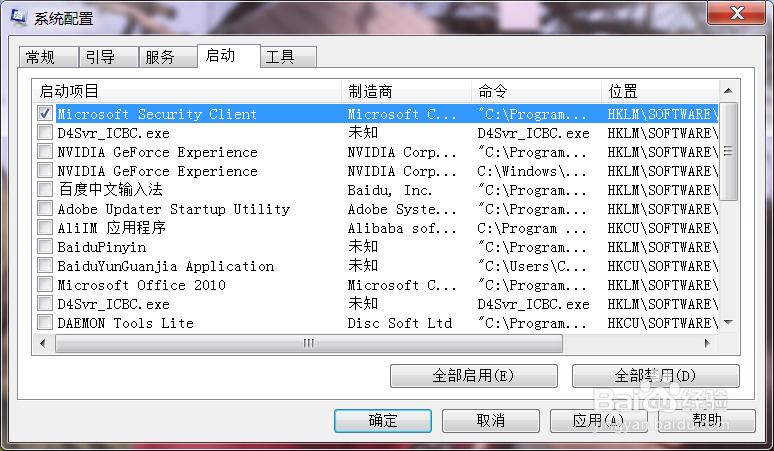Select DAEMON Tools Lite row text

click(125, 323)
